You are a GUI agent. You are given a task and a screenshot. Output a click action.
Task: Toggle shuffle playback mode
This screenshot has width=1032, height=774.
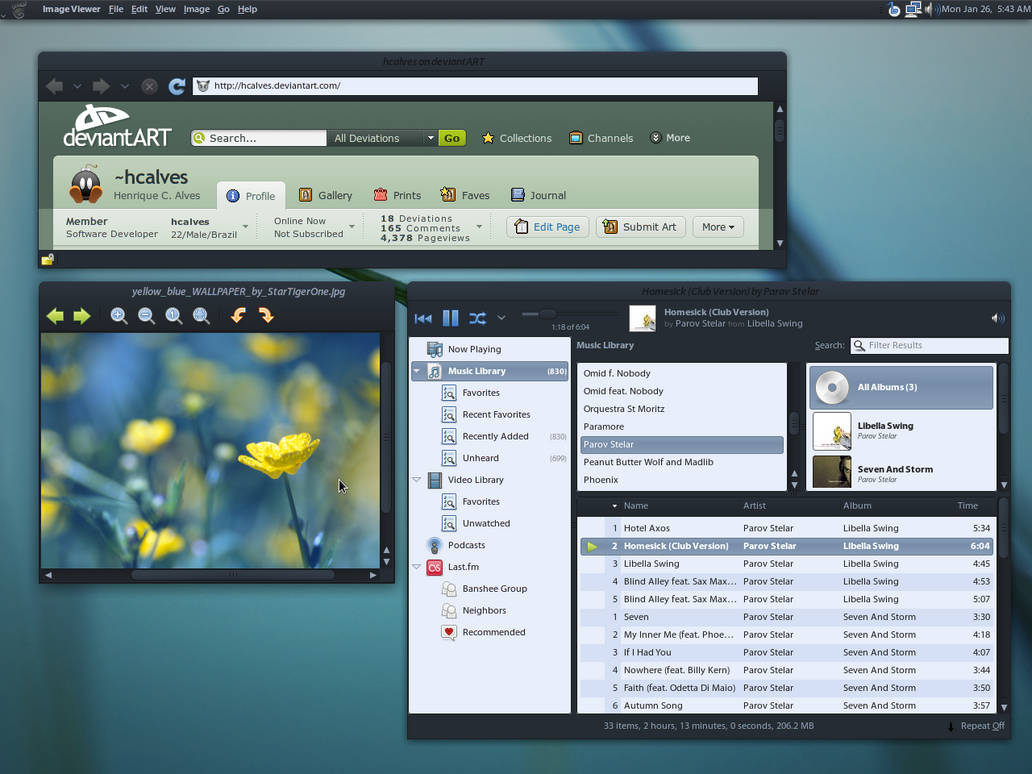click(x=478, y=319)
